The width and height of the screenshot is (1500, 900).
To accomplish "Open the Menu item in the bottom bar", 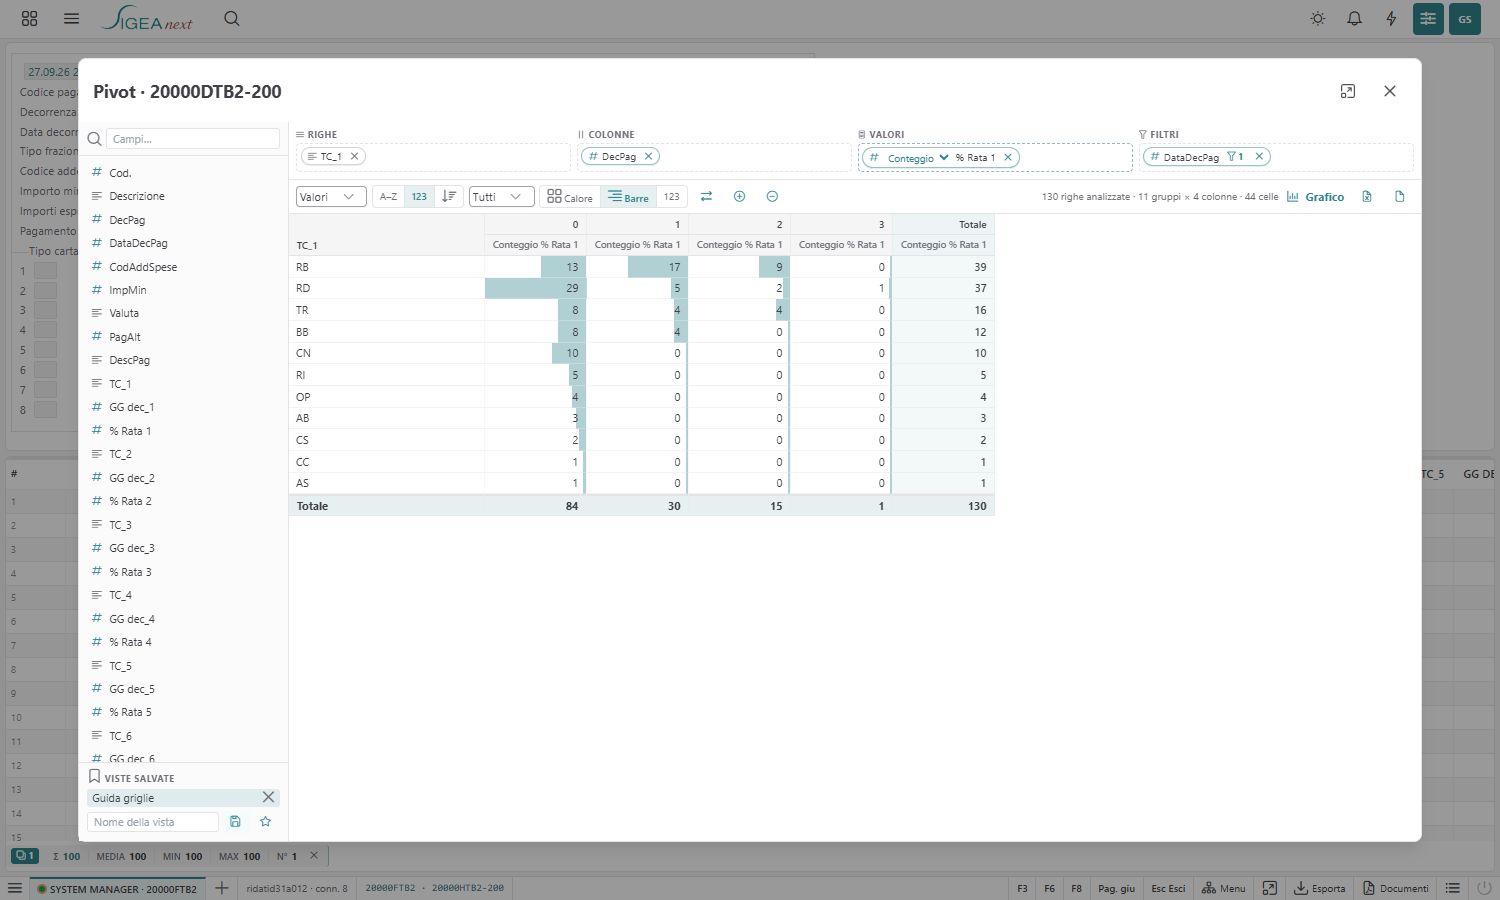I will pos(1224,888).
